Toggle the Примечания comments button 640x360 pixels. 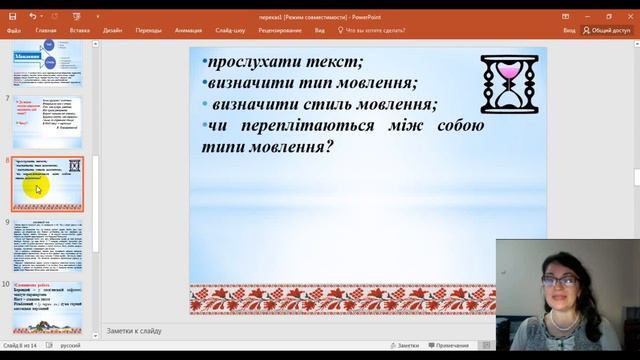[x=449, y=345]
